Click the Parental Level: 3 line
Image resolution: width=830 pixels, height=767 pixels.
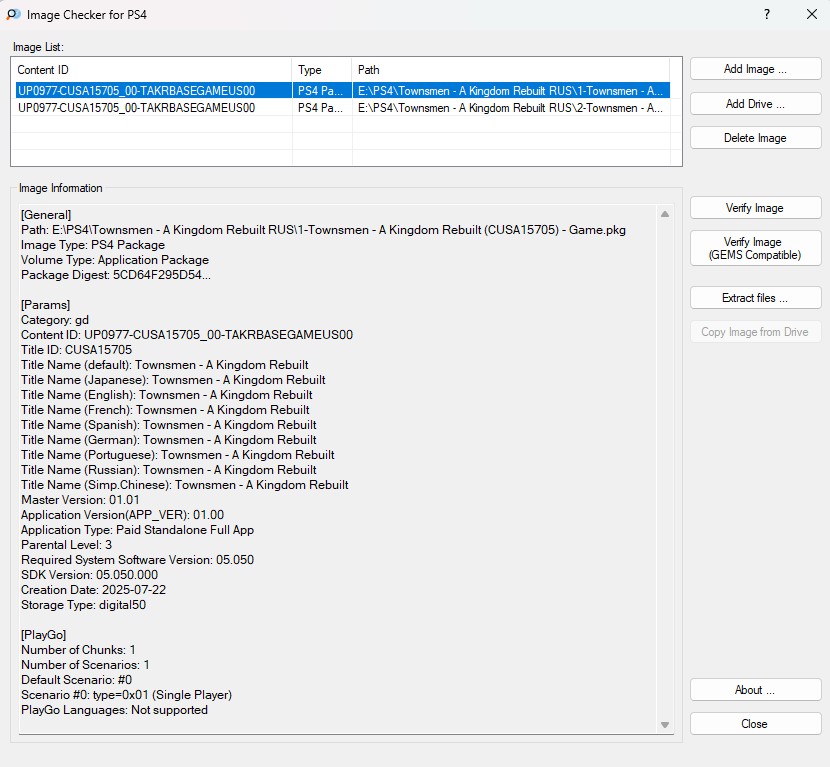(x=67, y=545)
